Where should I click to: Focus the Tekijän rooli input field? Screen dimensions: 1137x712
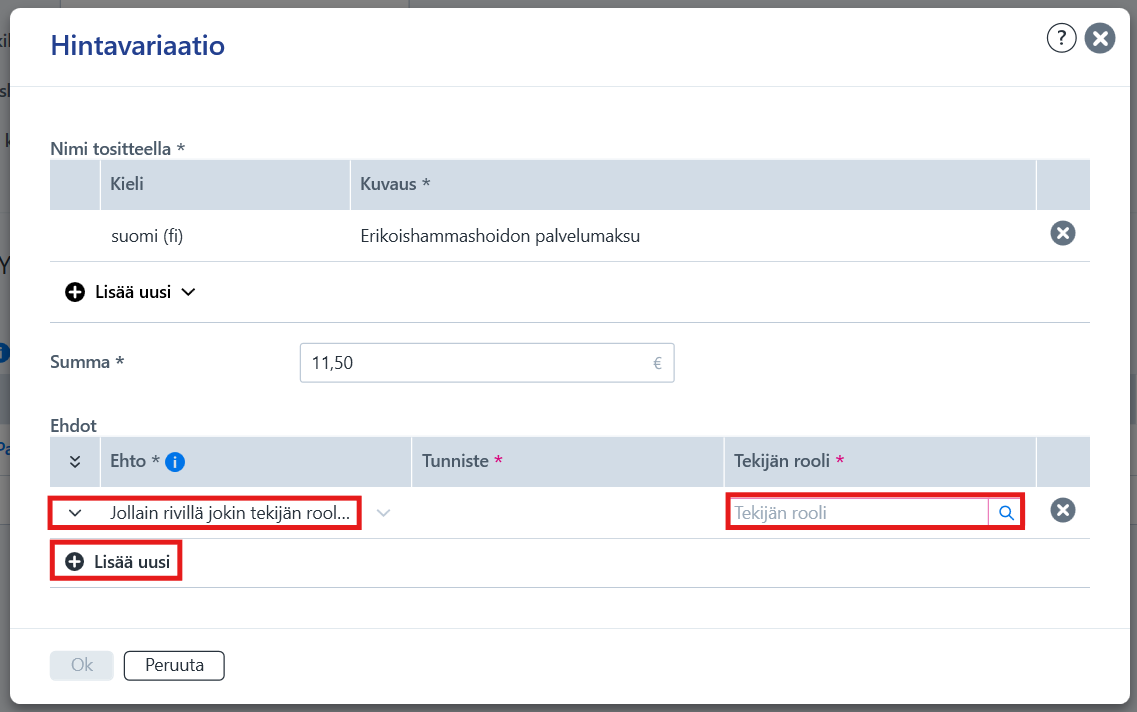tap(858, 513)
